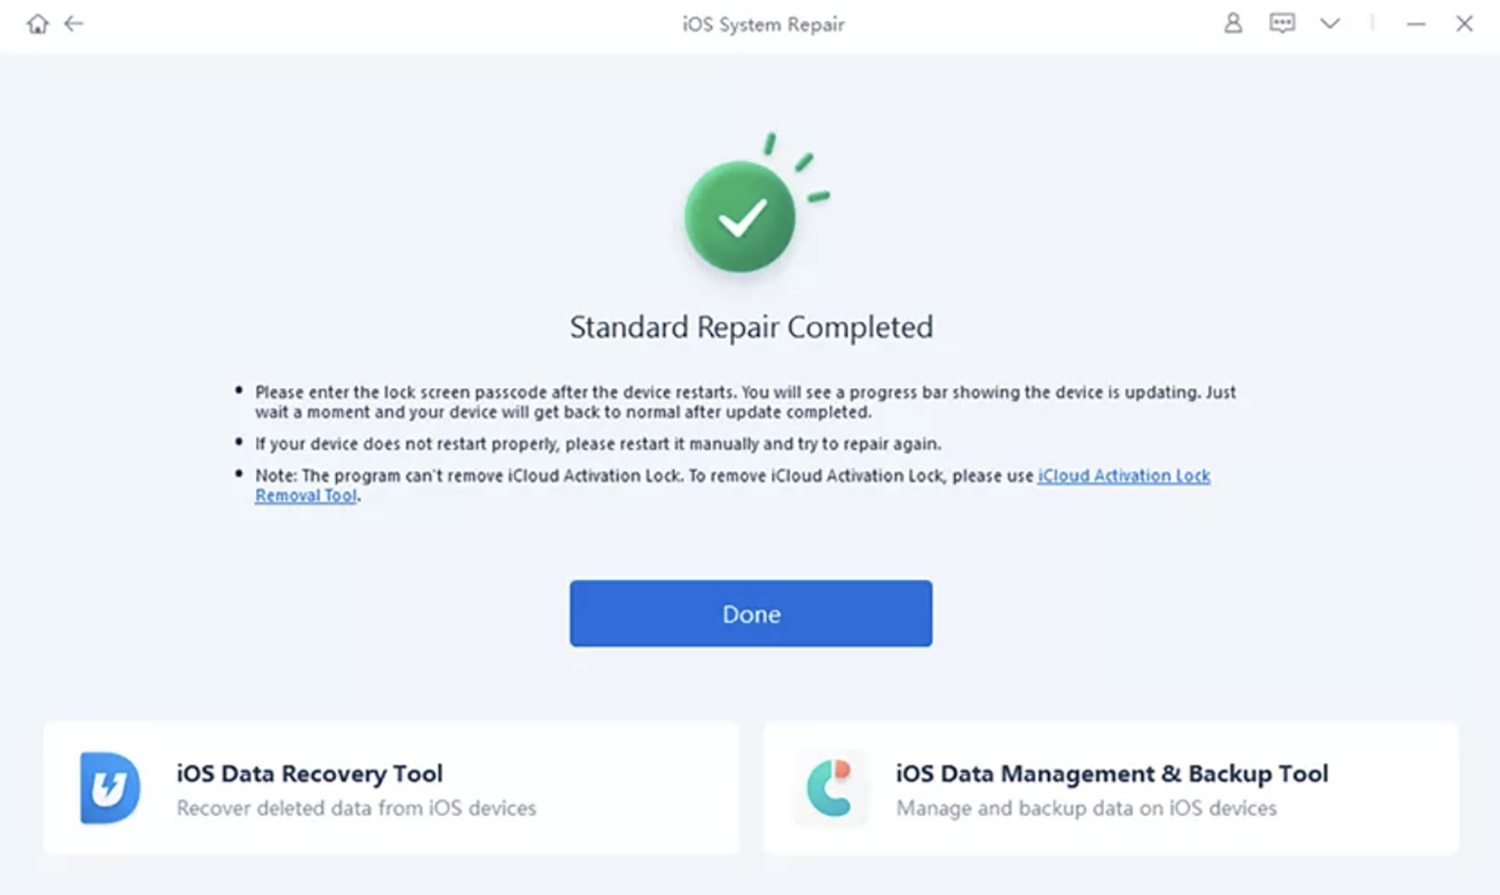The width and height of the screenshot is (1500, 895).
Task: Open the feedback chat icon
Action: pos(1282,23)
